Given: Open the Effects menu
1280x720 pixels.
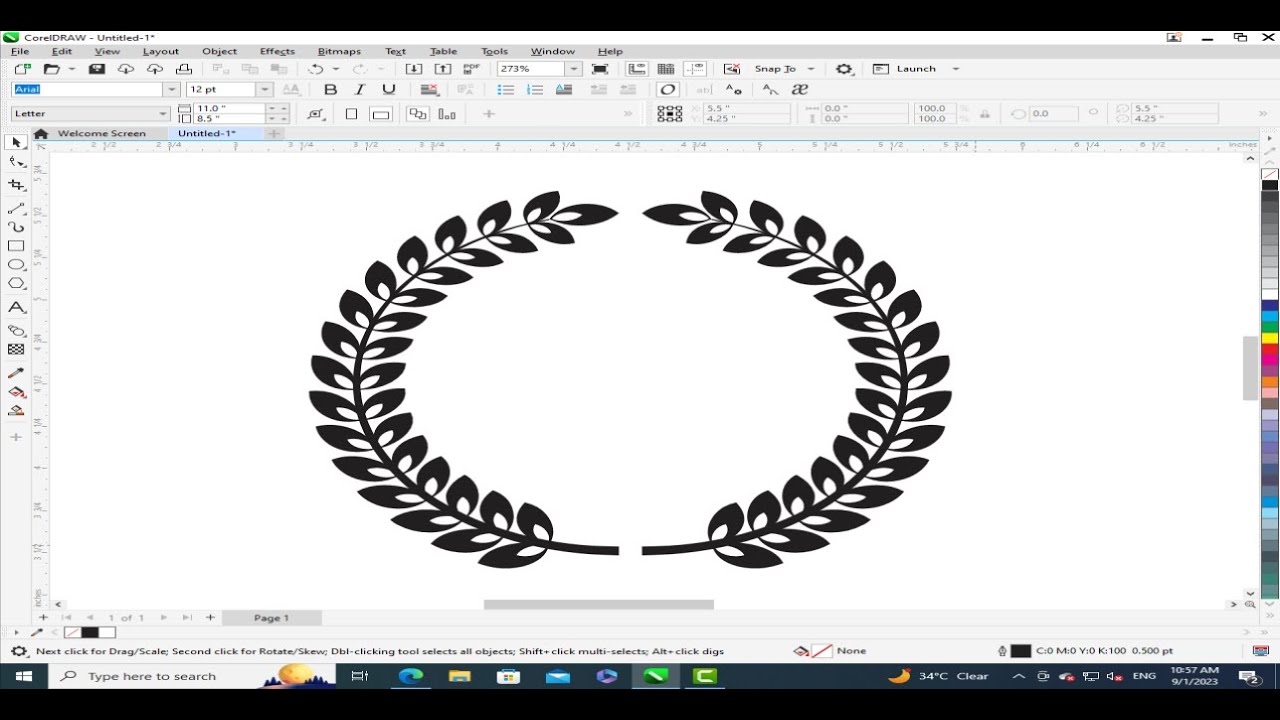Looking at the screenshot, I should 277,51.
